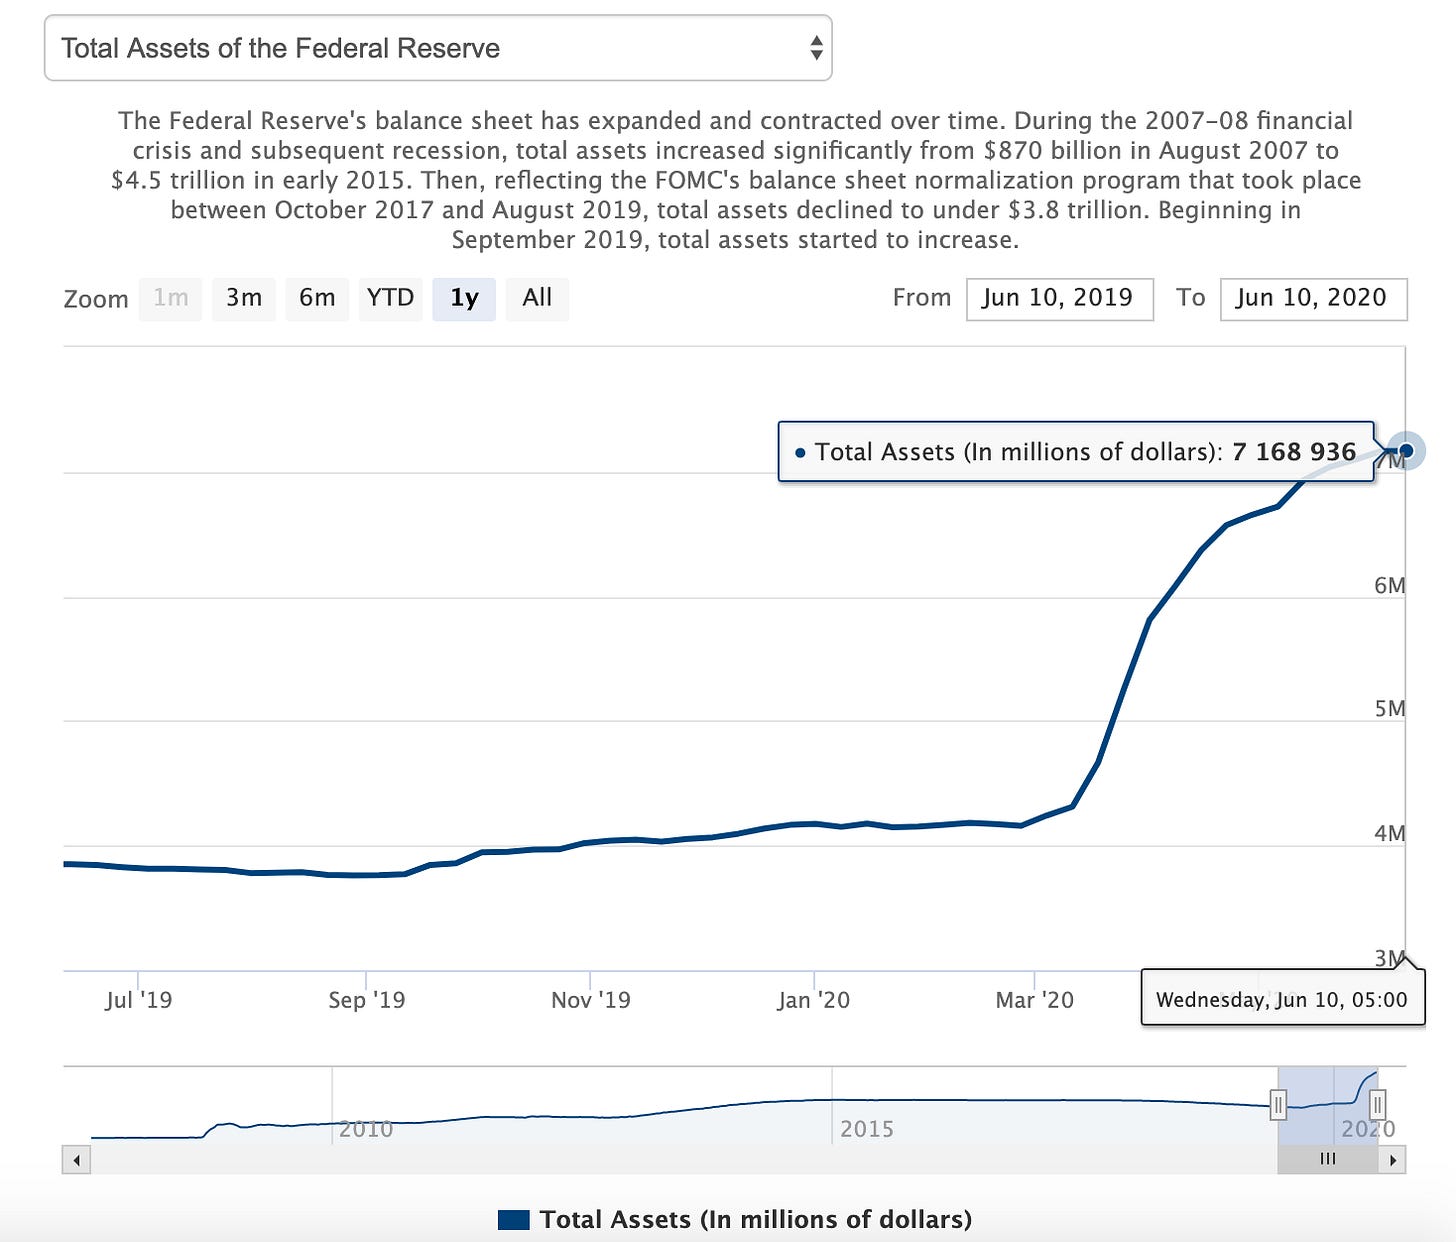Click the tooltip value 7 168 936
The width and height of the screenshot is (1456, 1242).
(x=1294, y=452)
